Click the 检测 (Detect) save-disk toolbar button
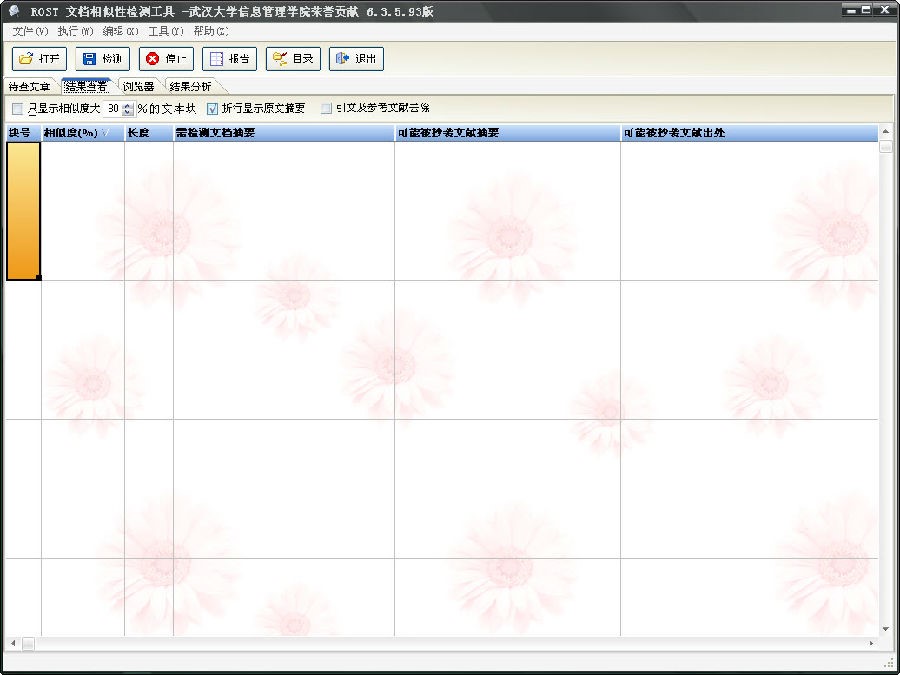The width and height of the screenshot is (900, 675). pos(102,59)
